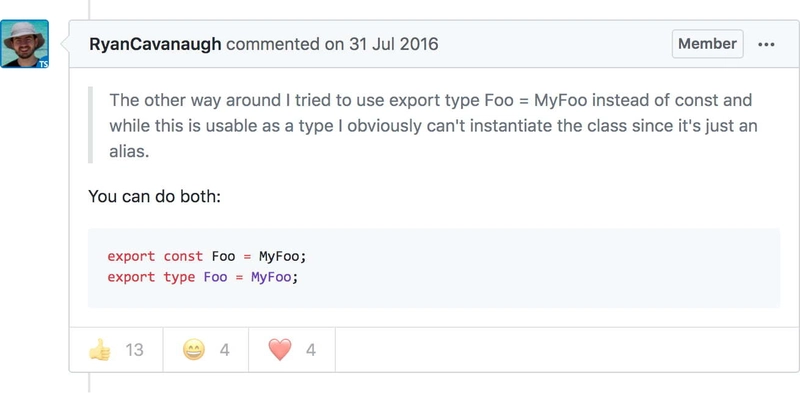Click the export const Foo code line
Image resolution: width=800 pixels, height=393 pixels.
[x=207, y=256]
